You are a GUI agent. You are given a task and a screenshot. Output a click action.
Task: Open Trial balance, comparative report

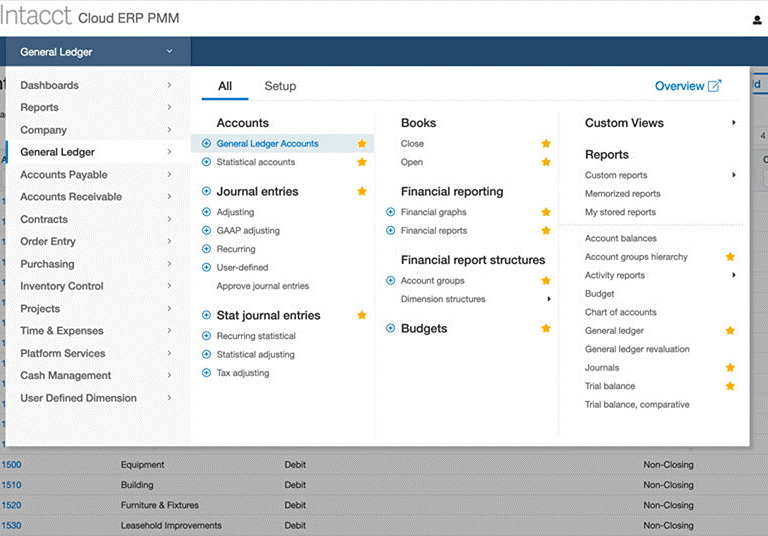click(x=637, y=405)
